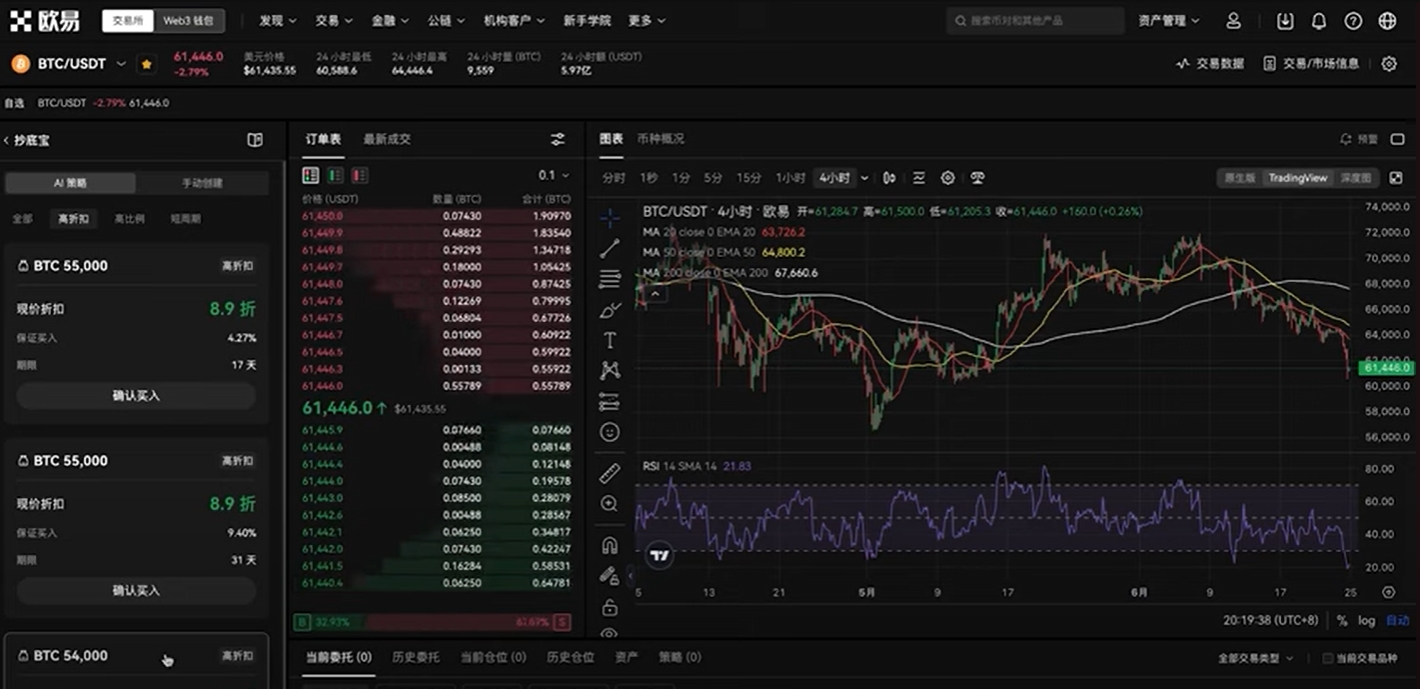Open the 历史委托 tab

tap(416, 657)
